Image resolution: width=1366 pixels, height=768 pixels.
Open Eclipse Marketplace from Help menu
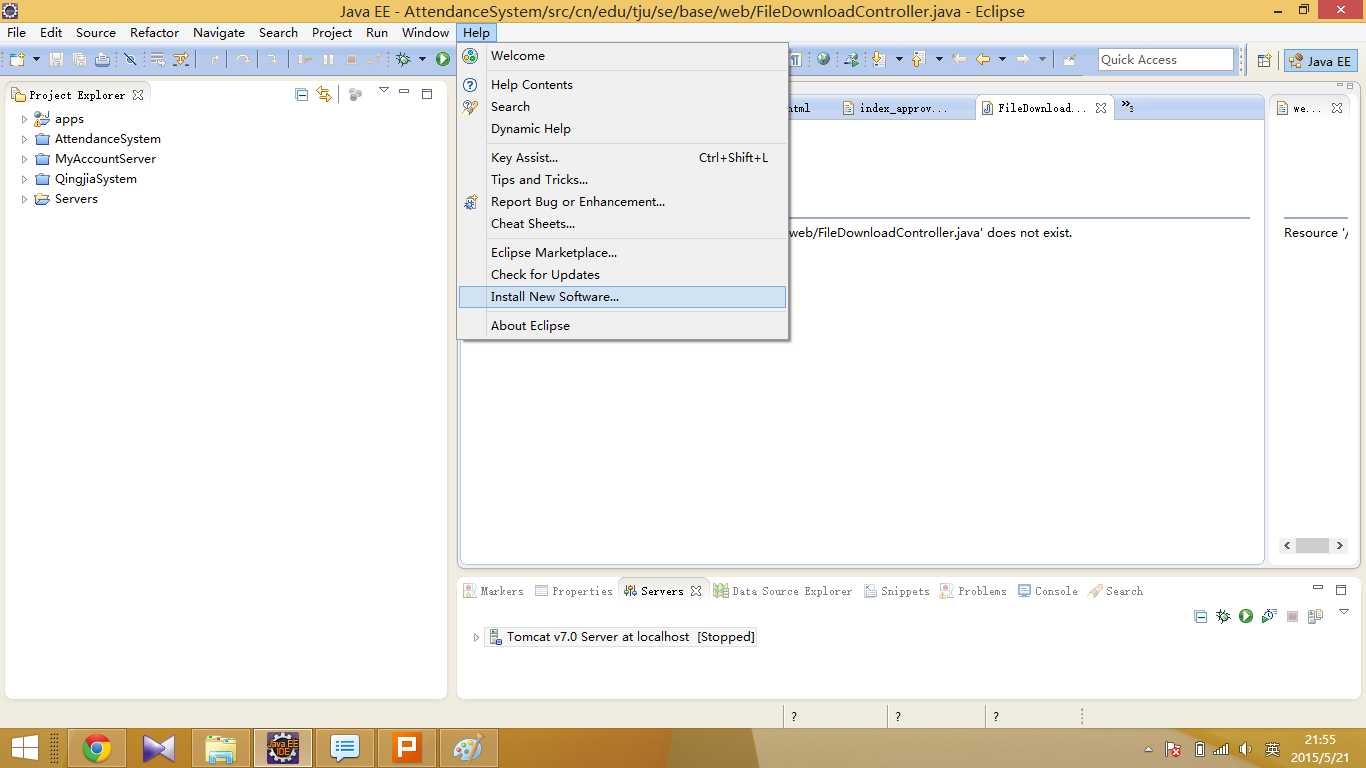(622, 253)
